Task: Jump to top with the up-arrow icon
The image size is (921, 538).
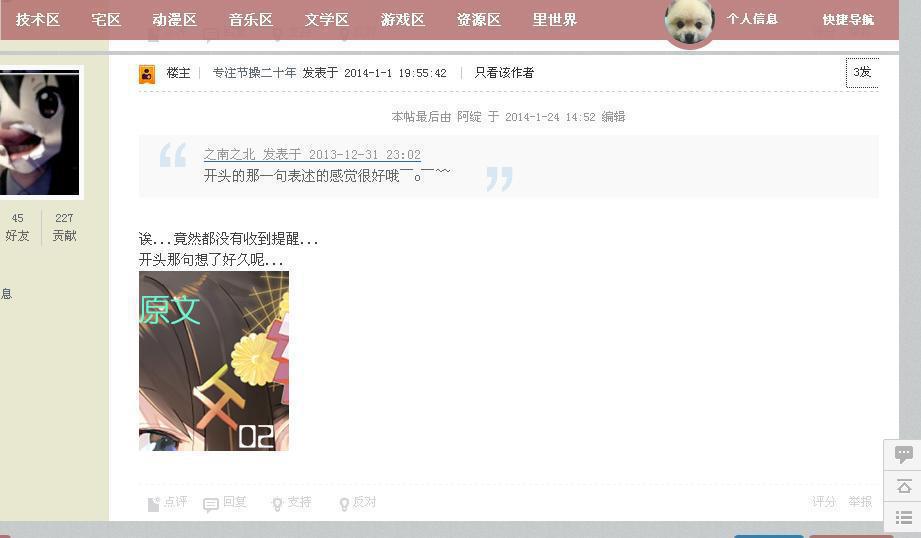Action: [903, 486]
